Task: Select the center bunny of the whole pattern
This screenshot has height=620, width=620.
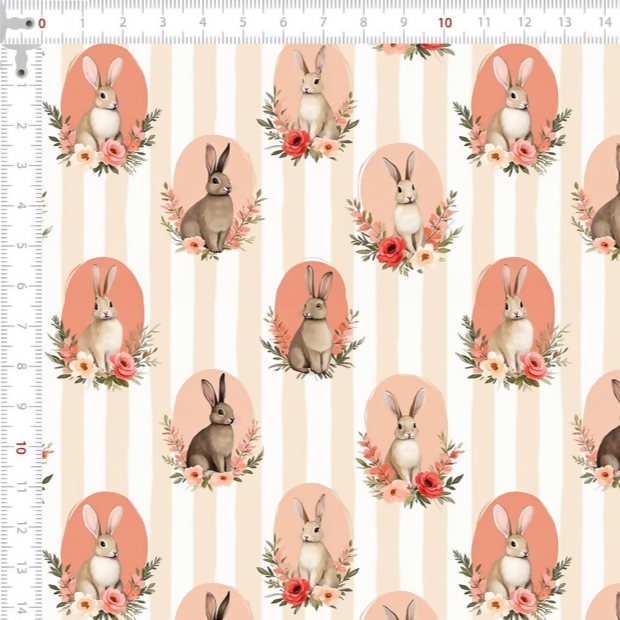Action: pyautogui.click(x=313, y=320)
